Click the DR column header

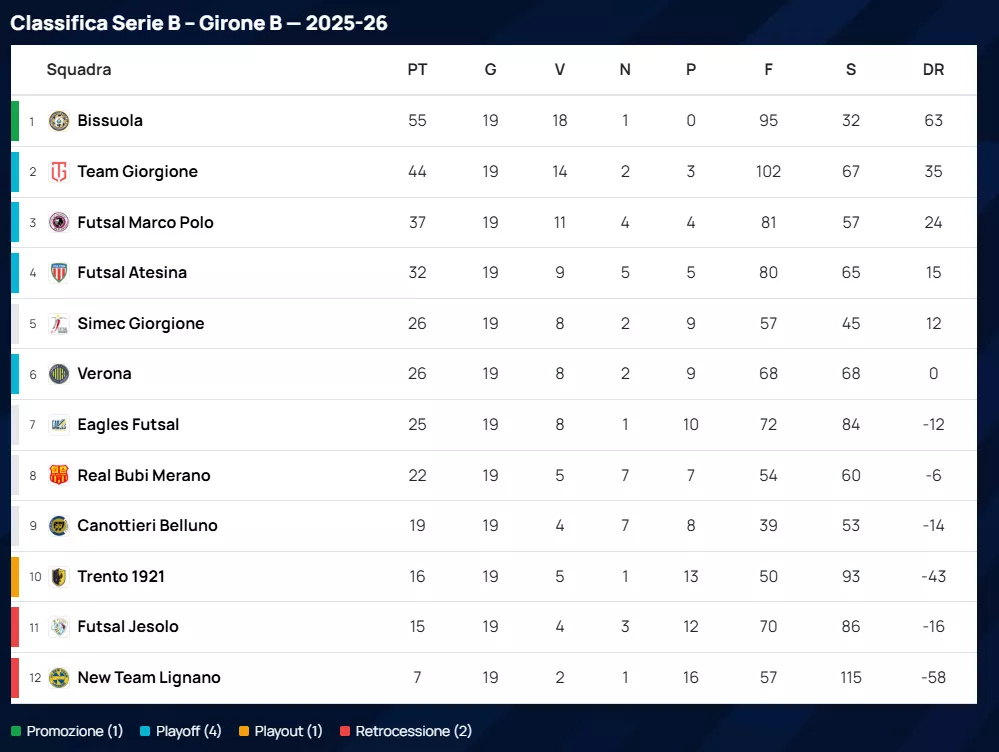click(933, 70)
